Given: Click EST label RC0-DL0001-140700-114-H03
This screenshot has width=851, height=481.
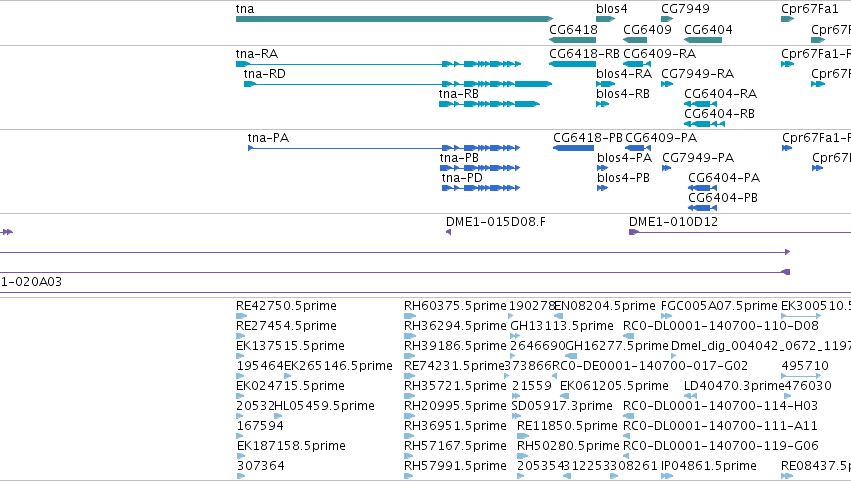Looking at the screenshot, I should tap(720, 406).
